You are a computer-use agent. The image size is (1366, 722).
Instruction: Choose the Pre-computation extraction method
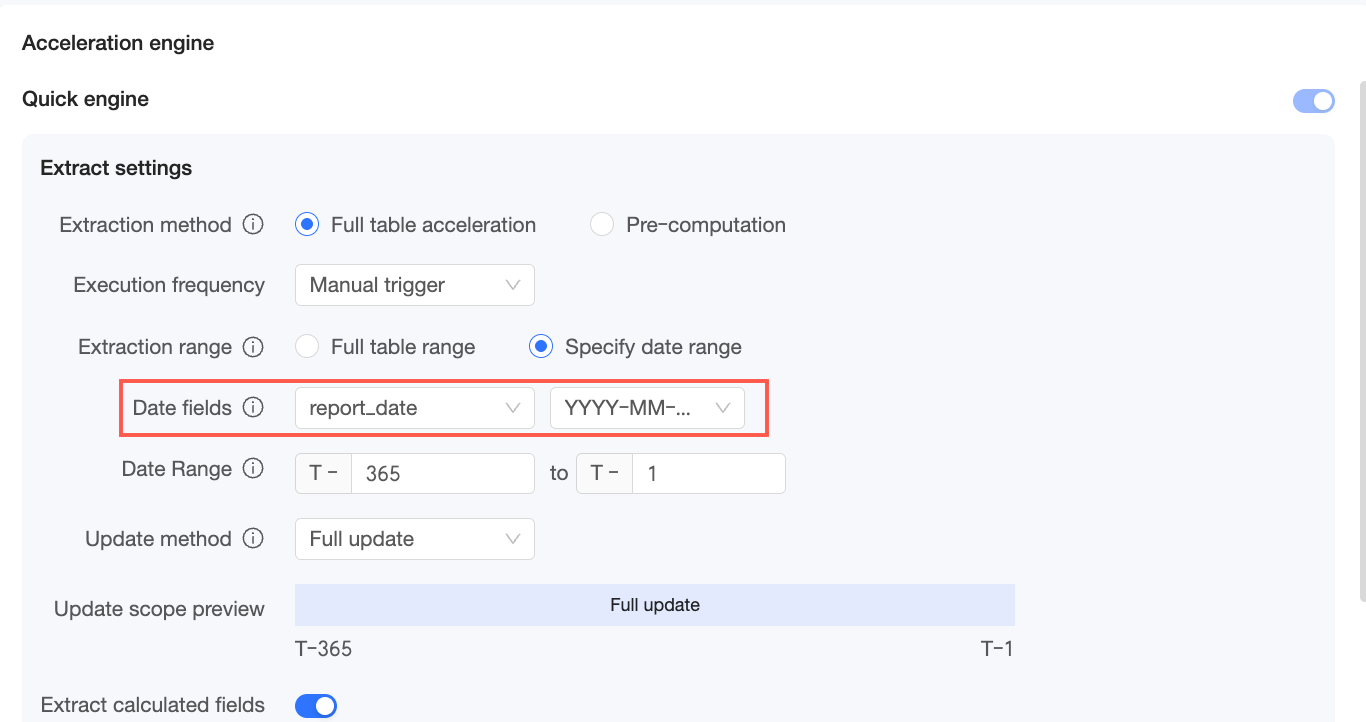click(602, 225)
